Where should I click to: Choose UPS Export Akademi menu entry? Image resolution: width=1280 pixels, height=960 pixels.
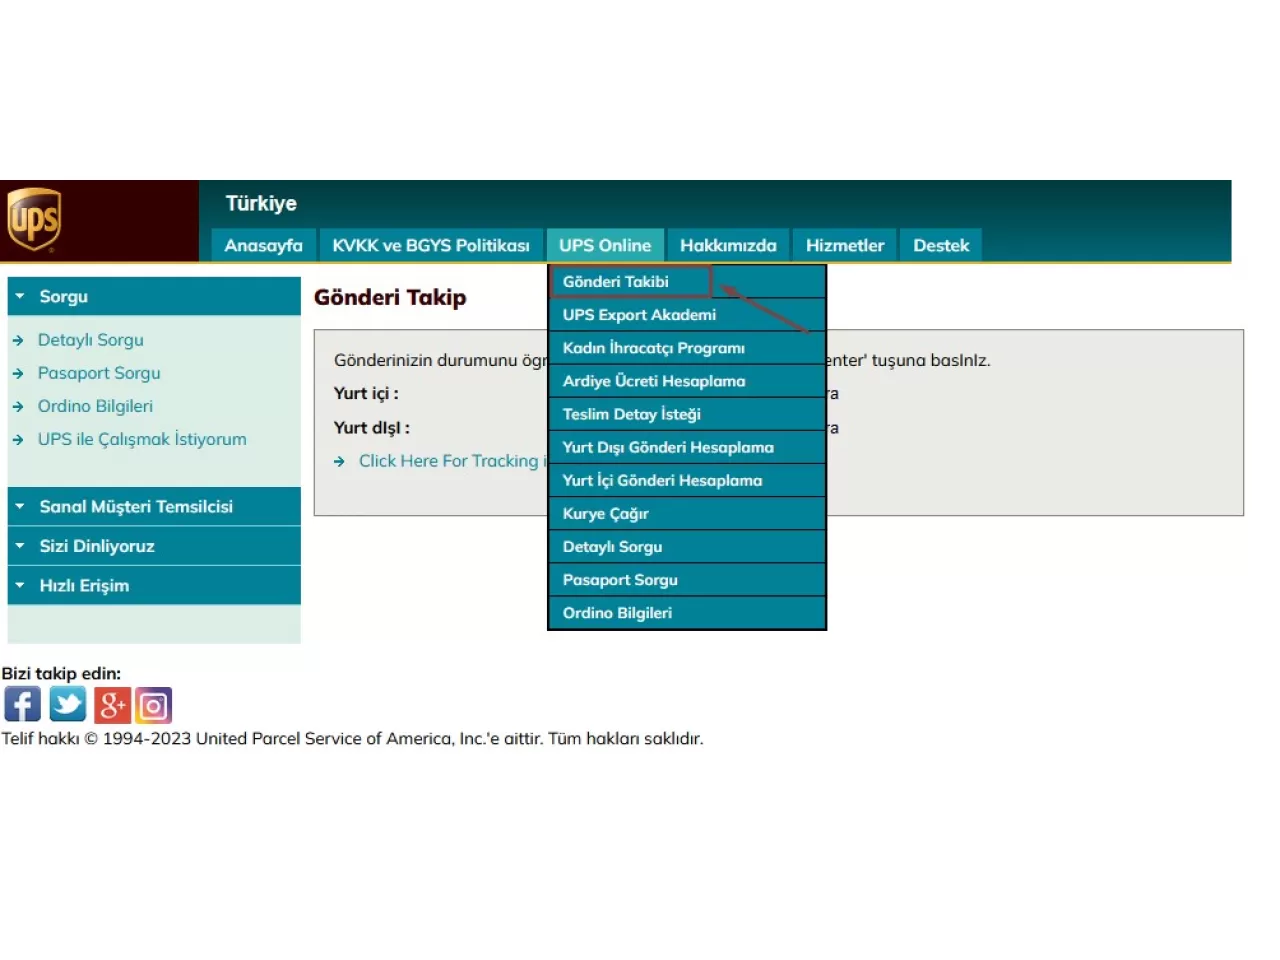coord(639,315)
